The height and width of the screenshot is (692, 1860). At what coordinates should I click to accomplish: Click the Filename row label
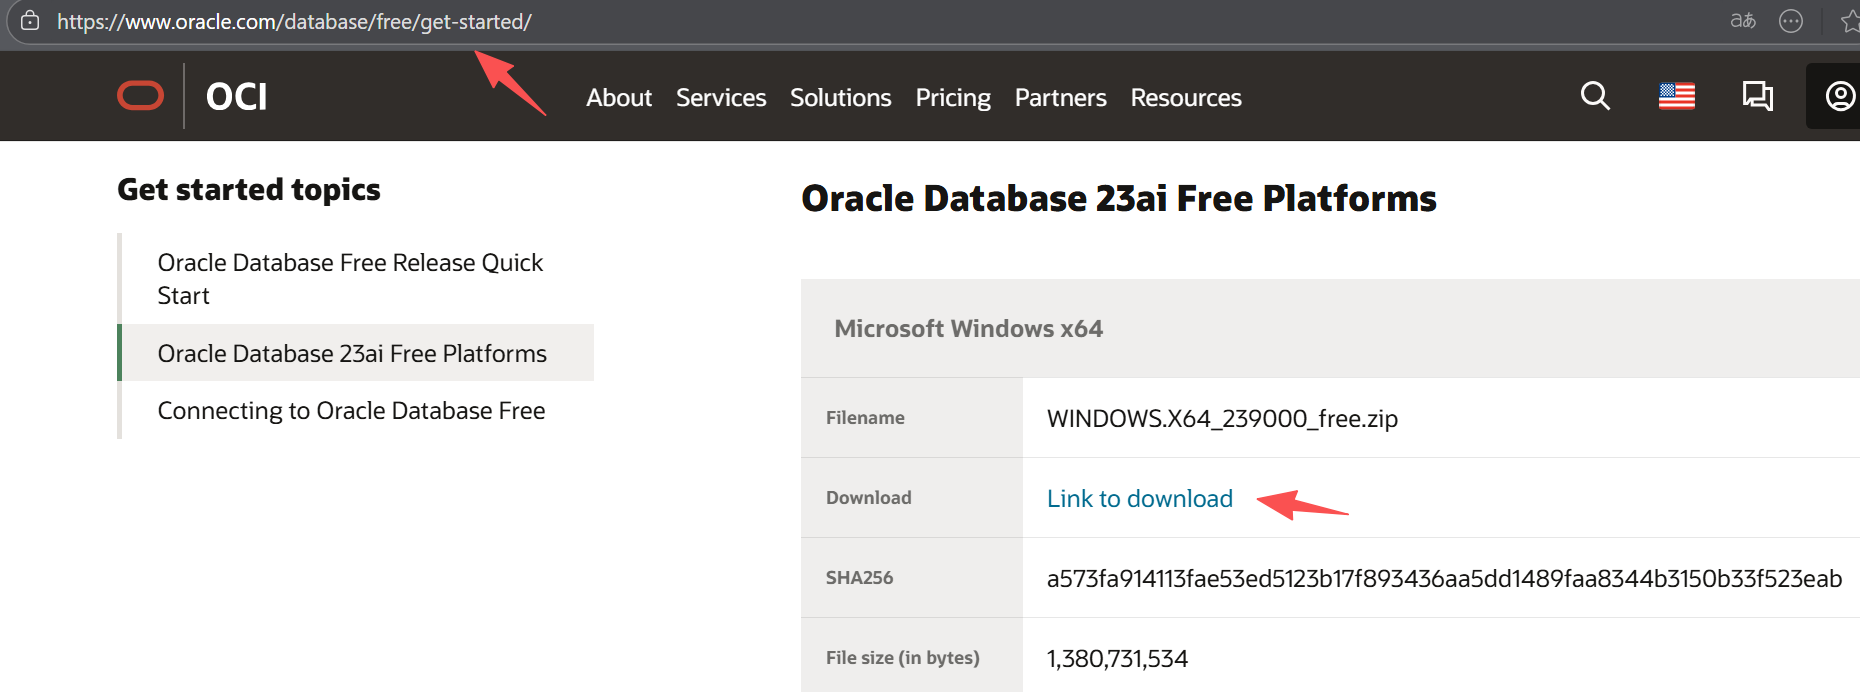click(x=865, y=418)
